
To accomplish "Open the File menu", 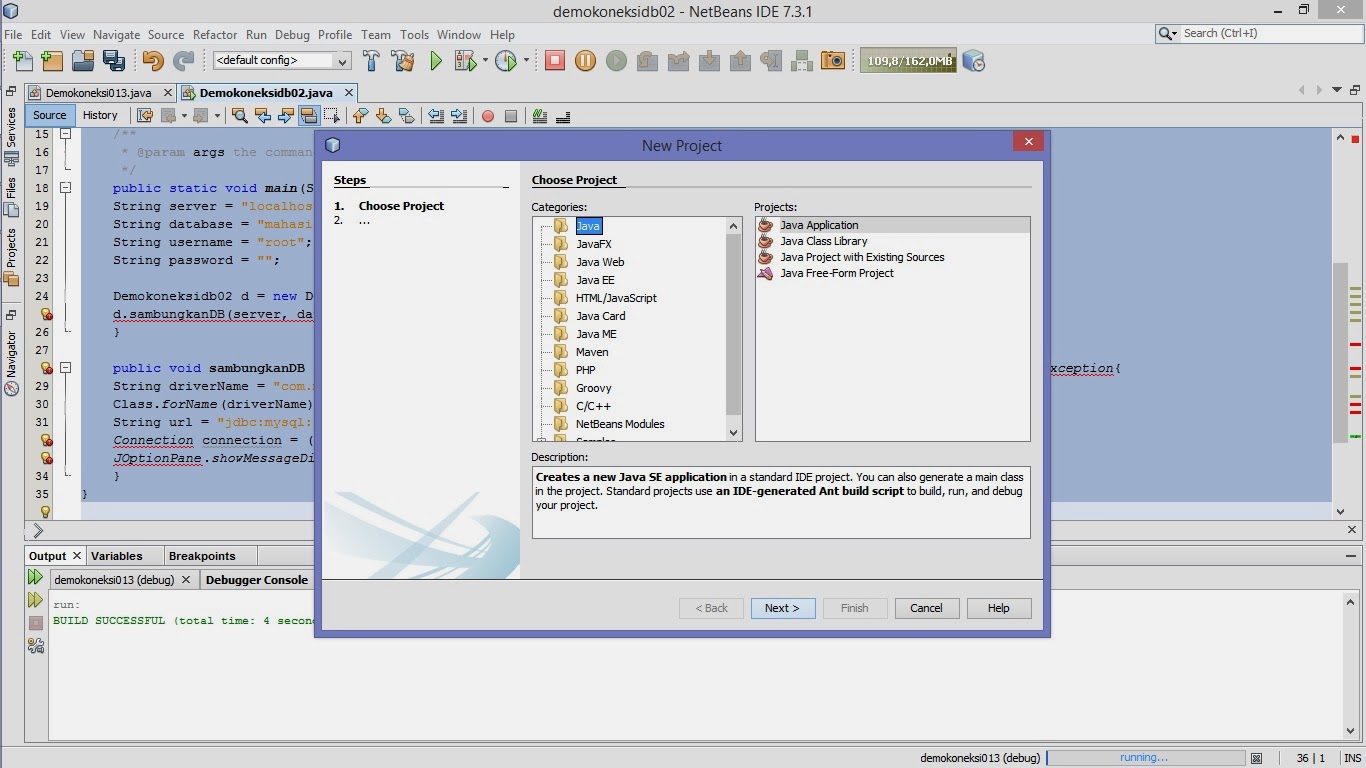I will click(13, 34).
